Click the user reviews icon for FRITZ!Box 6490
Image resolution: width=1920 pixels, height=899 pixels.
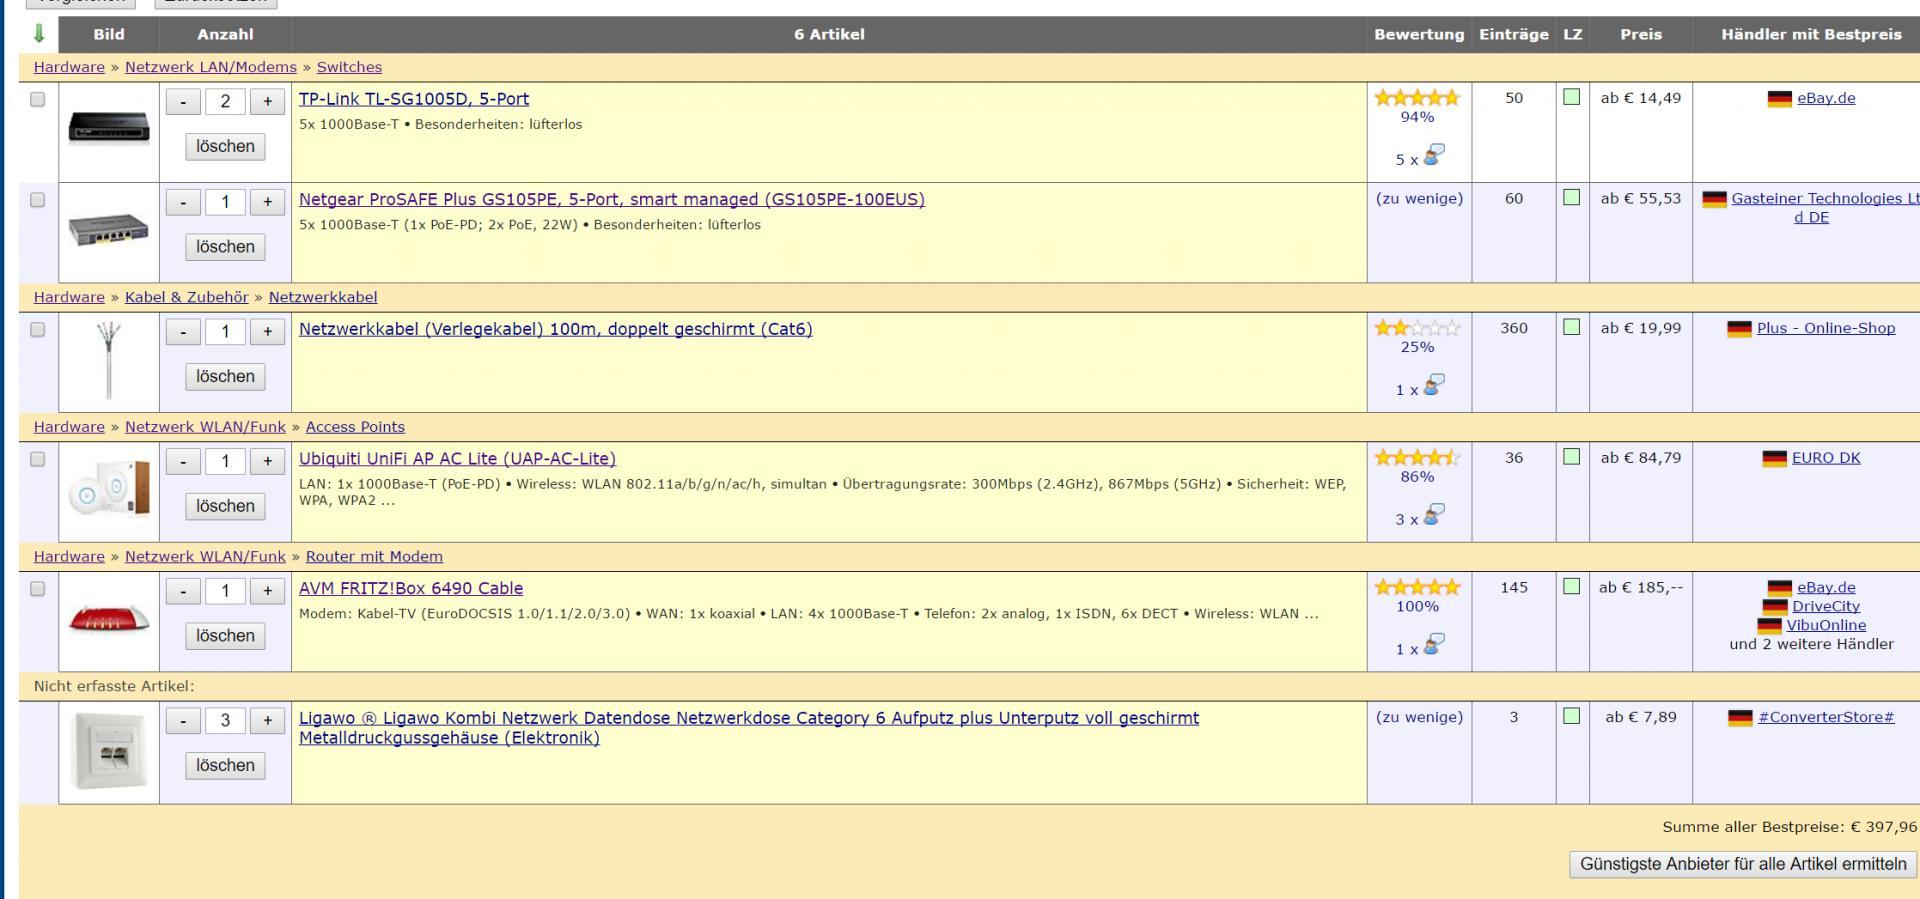(x=1434, y=645)
